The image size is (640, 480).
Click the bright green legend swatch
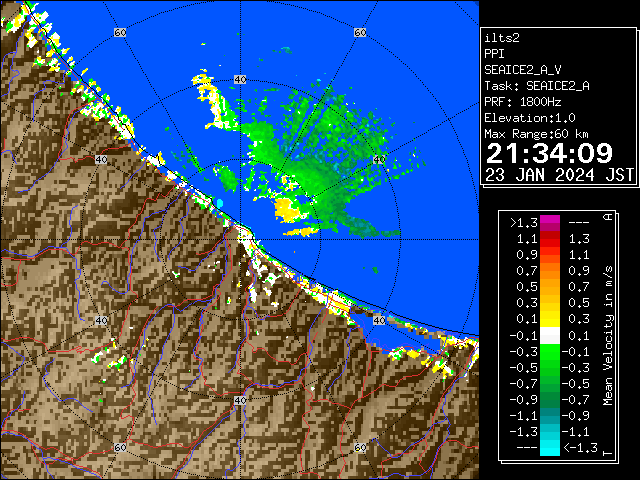[x=550, y=352]
